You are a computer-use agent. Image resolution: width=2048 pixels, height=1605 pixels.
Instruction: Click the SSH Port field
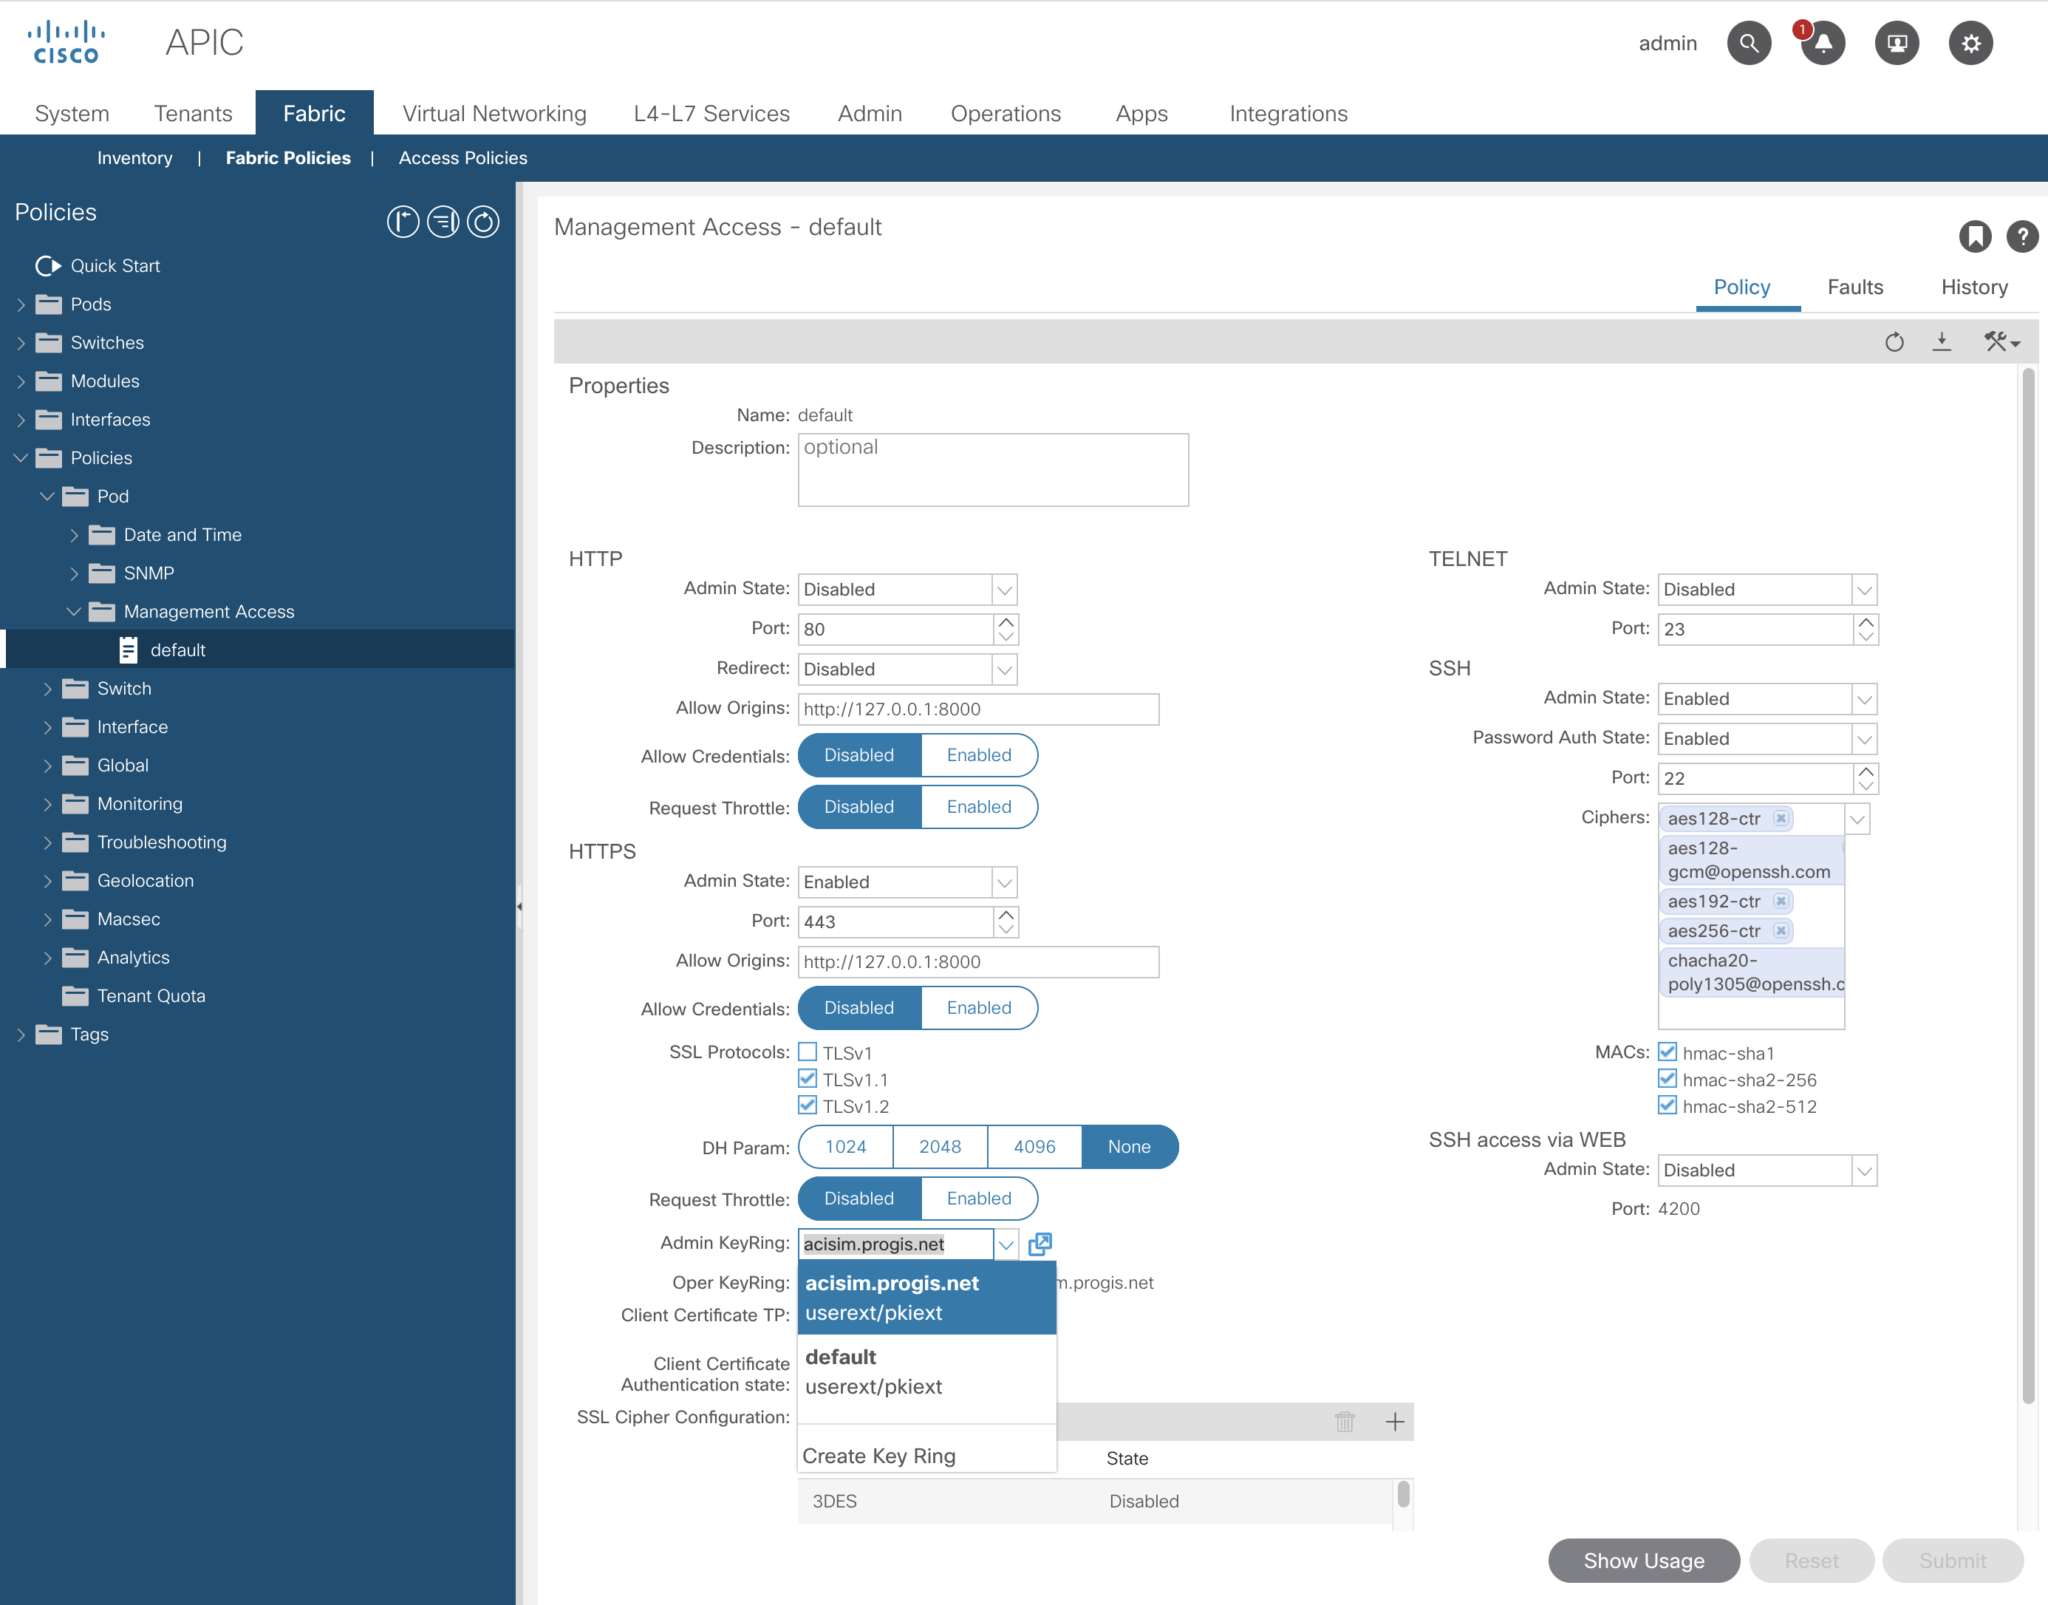point(1755,778)
